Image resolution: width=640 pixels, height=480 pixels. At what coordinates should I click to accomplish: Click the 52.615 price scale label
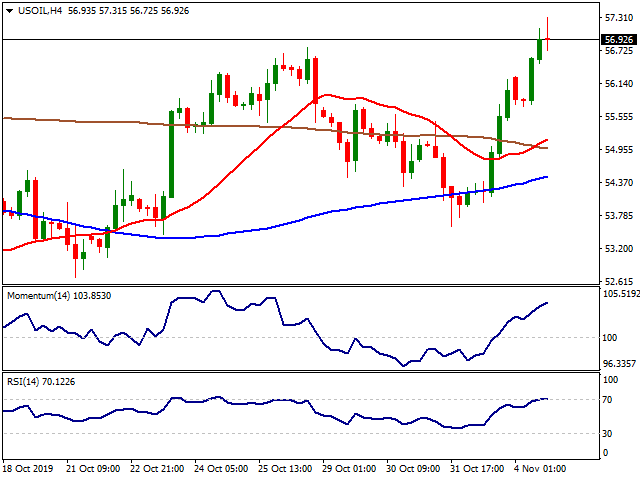coord(619,282)
